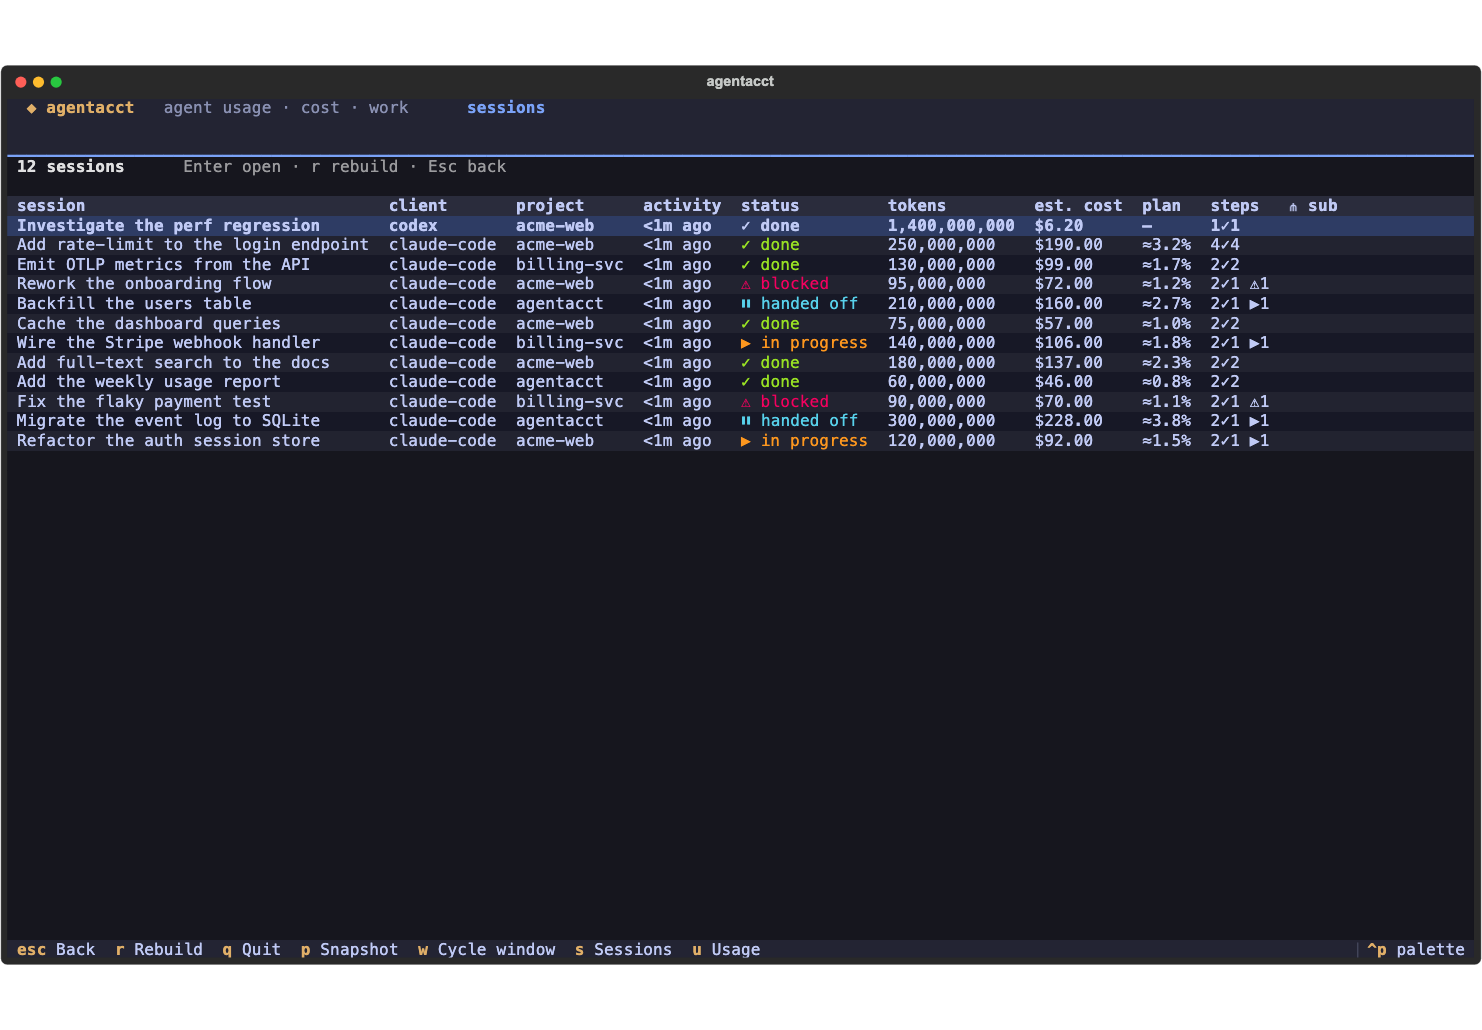Image resolution: width=1482 pixels, height=1030 pixels.
Task: Click the done checkmark for Emit OTLP metrics
Action: (746, 265)
